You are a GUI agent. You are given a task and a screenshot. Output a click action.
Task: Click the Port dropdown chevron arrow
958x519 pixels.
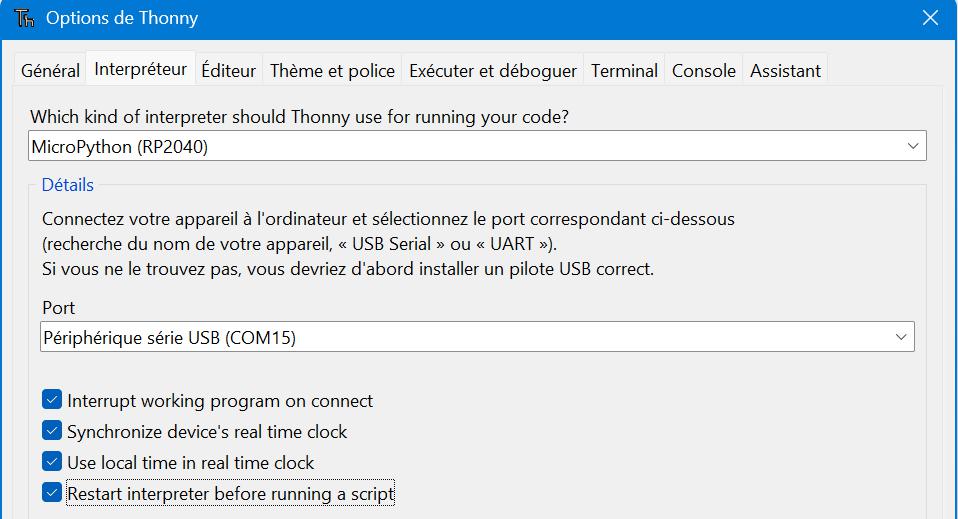pyautogui.click(x=900, y=337)
